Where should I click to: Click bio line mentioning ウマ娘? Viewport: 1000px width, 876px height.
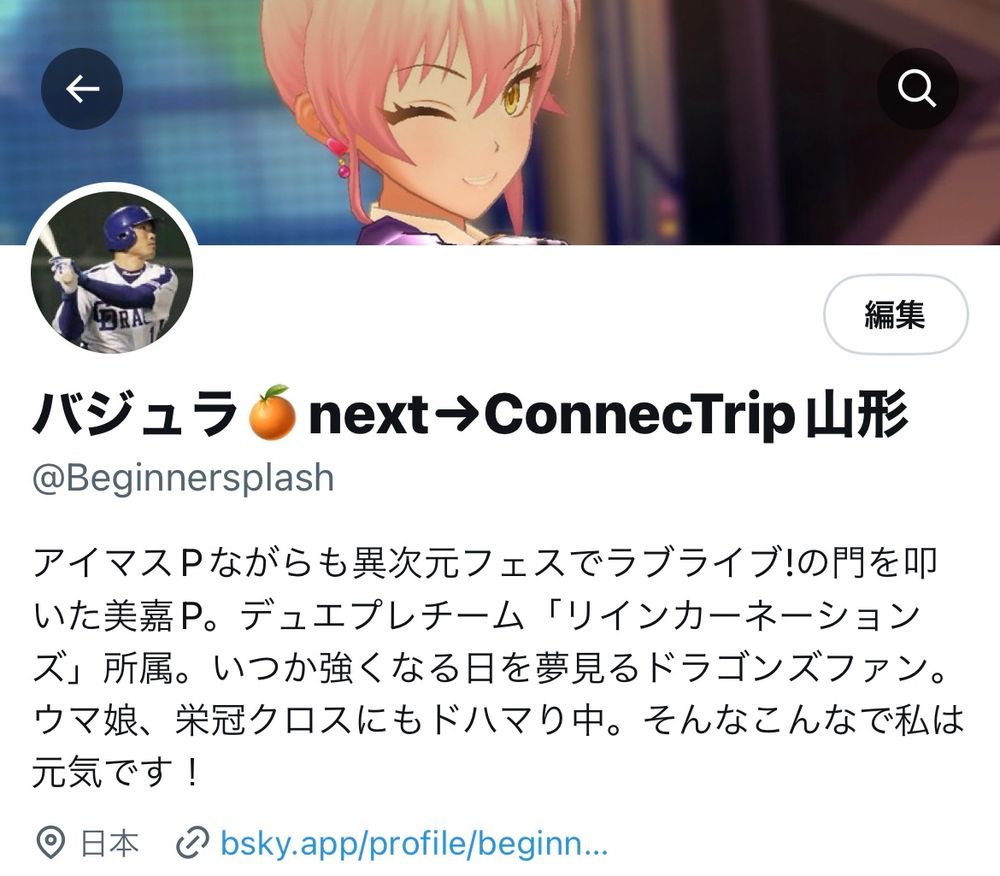pos(499,720)
